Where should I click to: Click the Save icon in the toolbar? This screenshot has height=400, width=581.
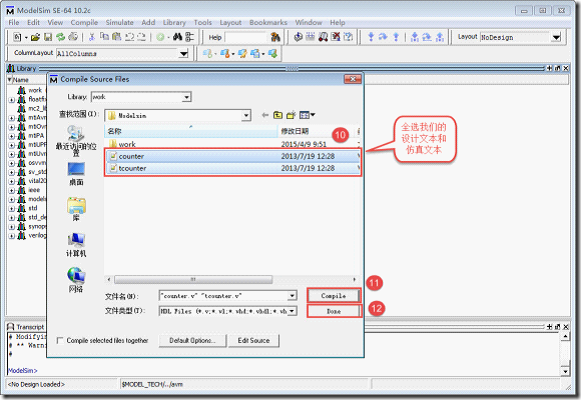[48, 37]
